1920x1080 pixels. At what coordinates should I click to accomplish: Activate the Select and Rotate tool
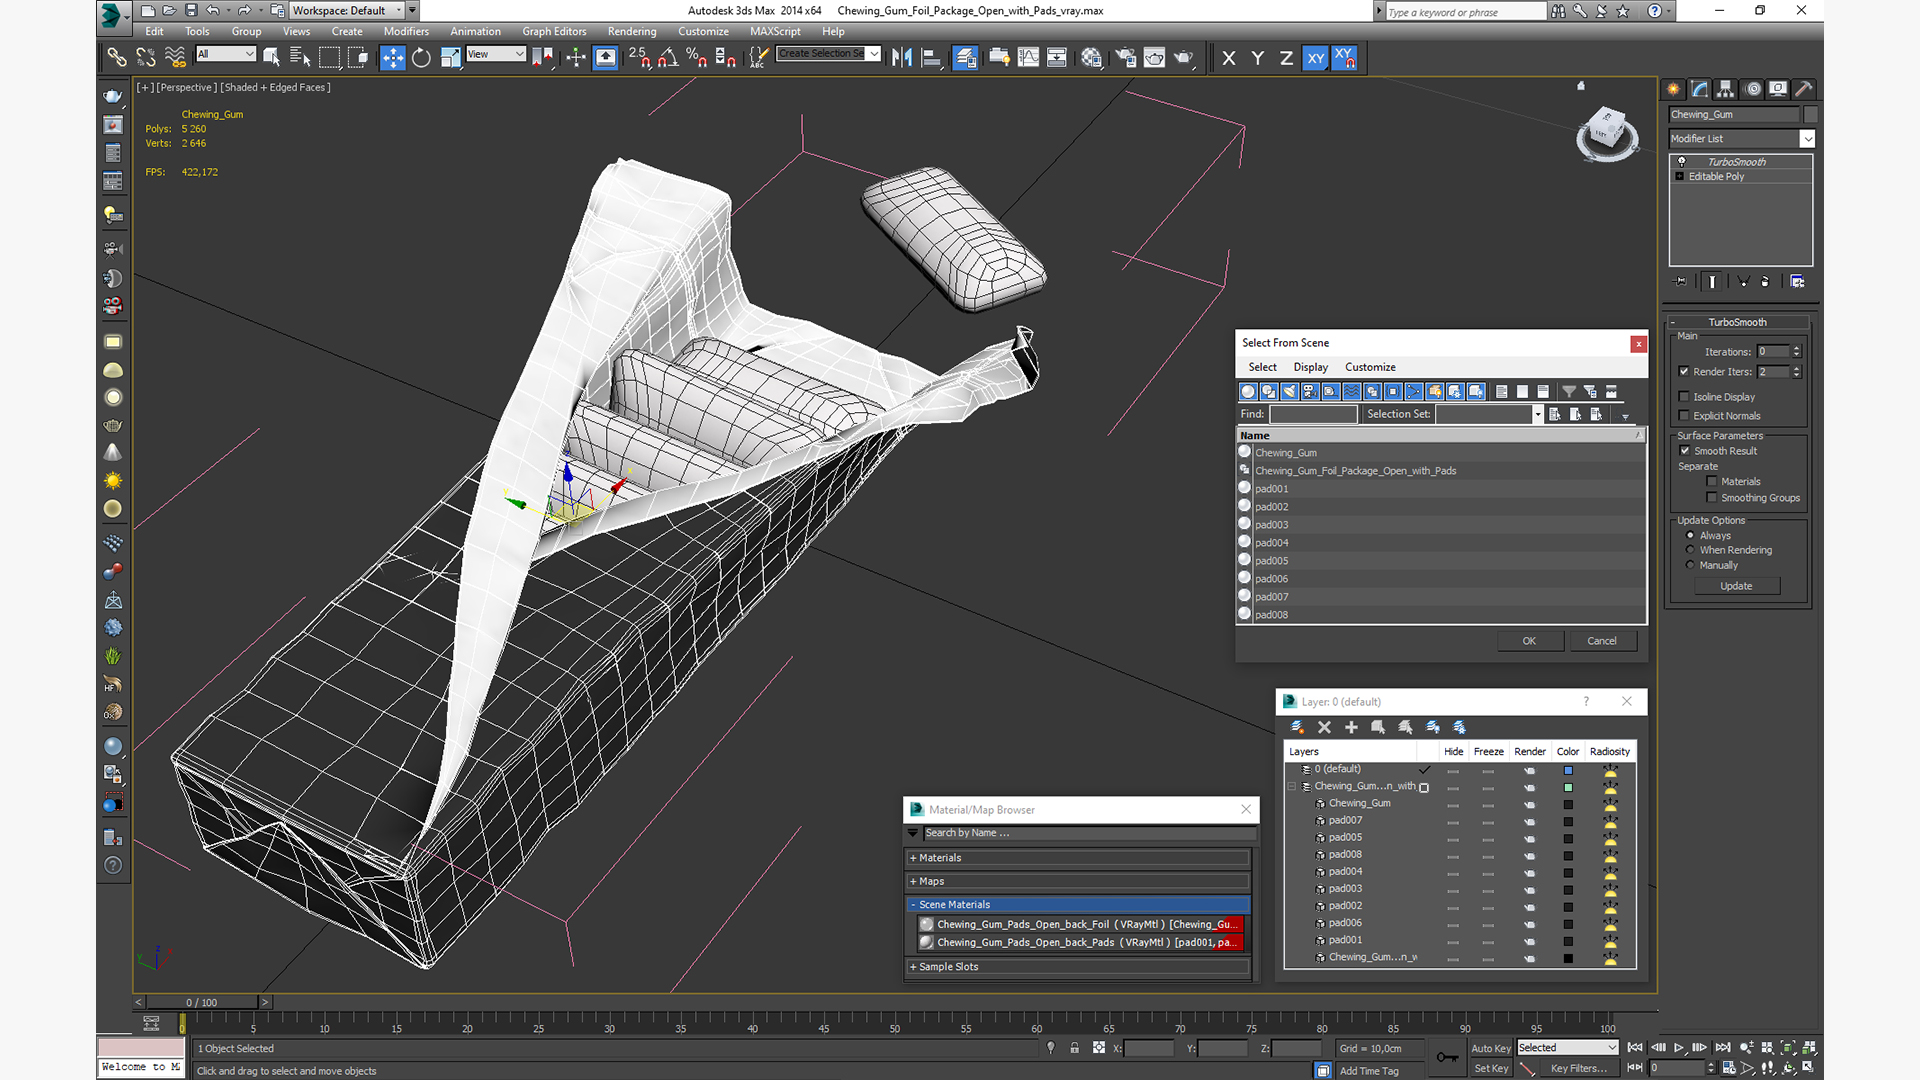(421, 58)
